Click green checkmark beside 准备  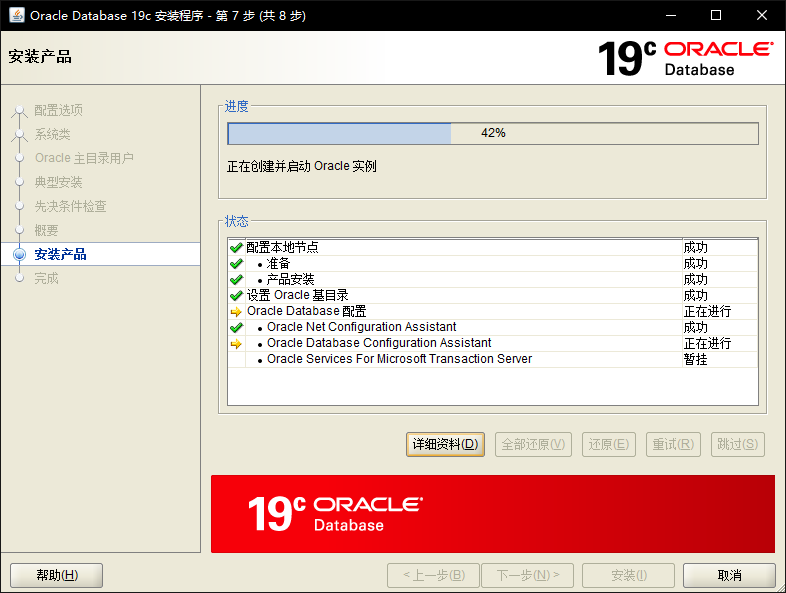[236, 264]
